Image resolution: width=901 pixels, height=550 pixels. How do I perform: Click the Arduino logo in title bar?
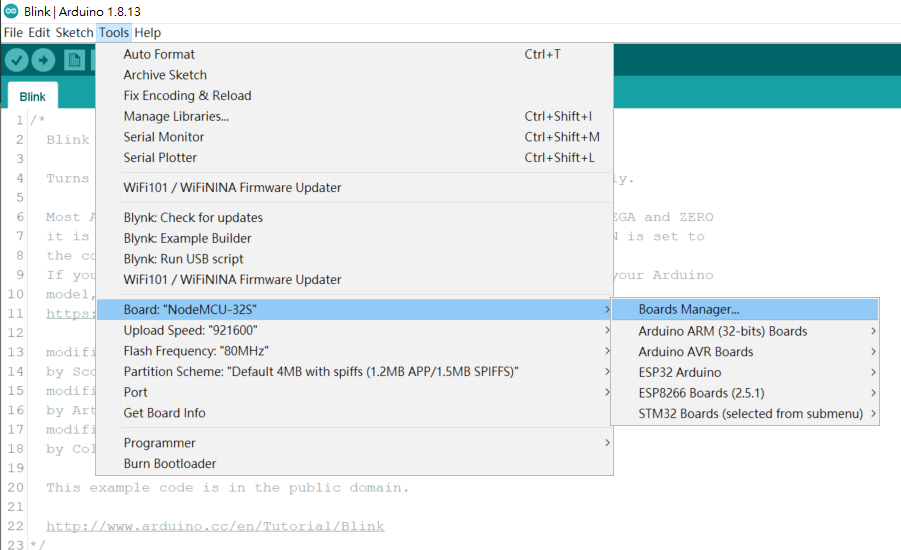pos(11,11)
